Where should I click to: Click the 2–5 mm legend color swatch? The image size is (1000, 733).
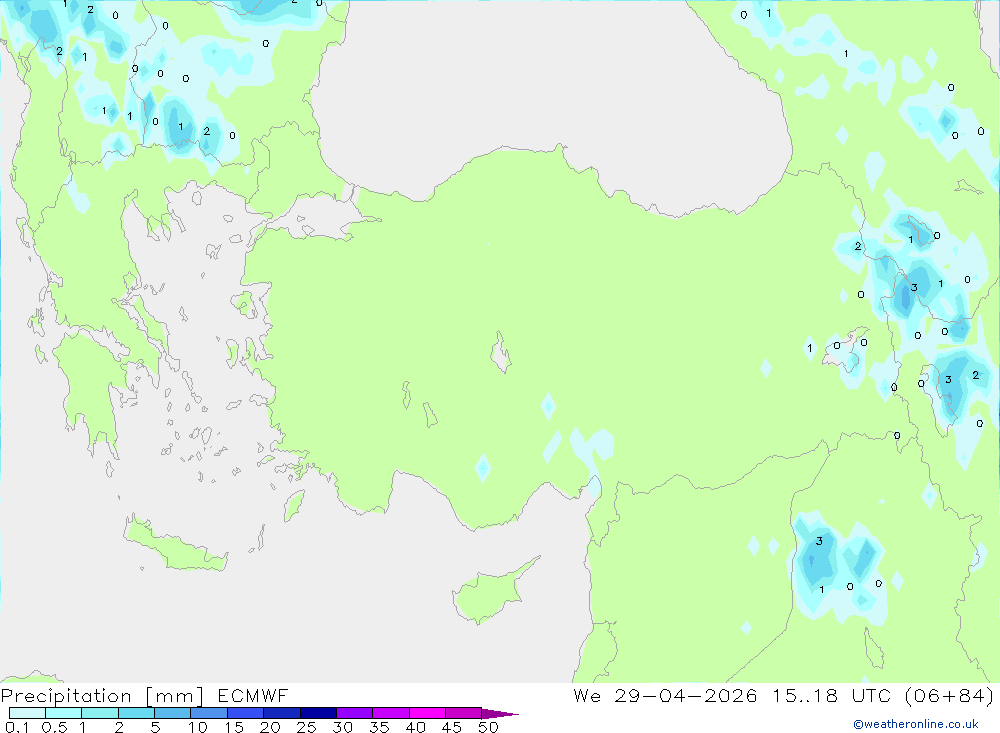[x=136, y=713]
